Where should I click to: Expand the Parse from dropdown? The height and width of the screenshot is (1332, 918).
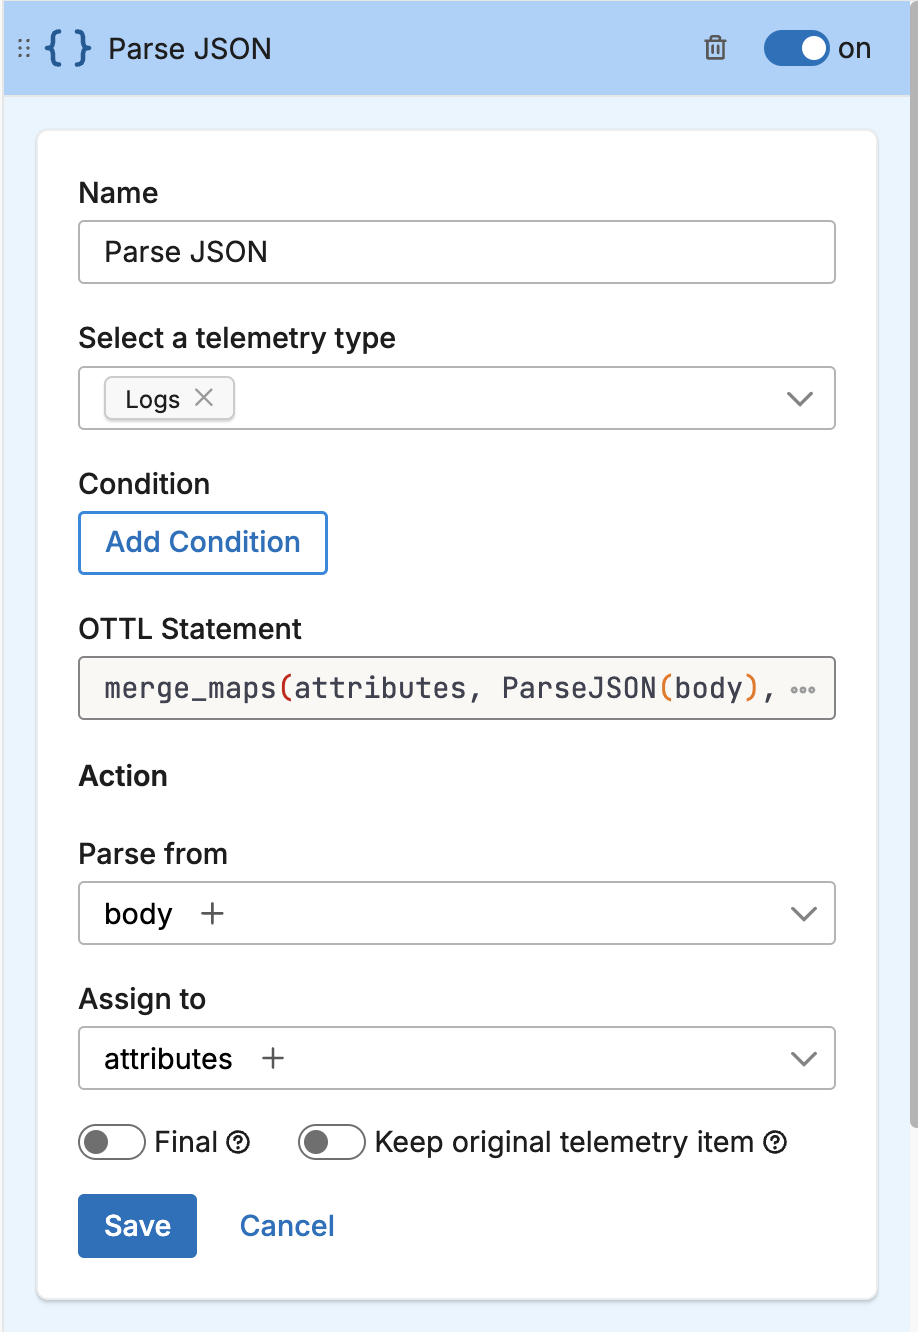click(803, 914)
